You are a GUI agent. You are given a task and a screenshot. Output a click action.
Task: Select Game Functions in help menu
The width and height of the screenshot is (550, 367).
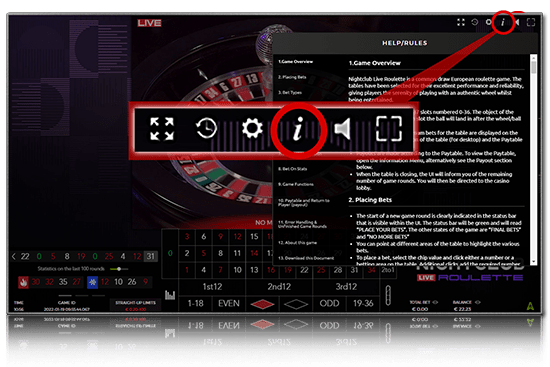coord(296,184)
